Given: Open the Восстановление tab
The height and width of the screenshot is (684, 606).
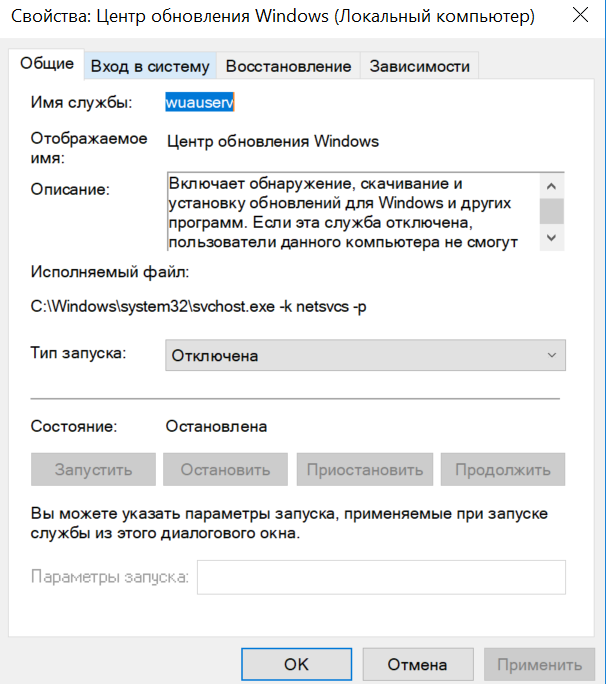Looking at the screenshot, I should [288, 66].
